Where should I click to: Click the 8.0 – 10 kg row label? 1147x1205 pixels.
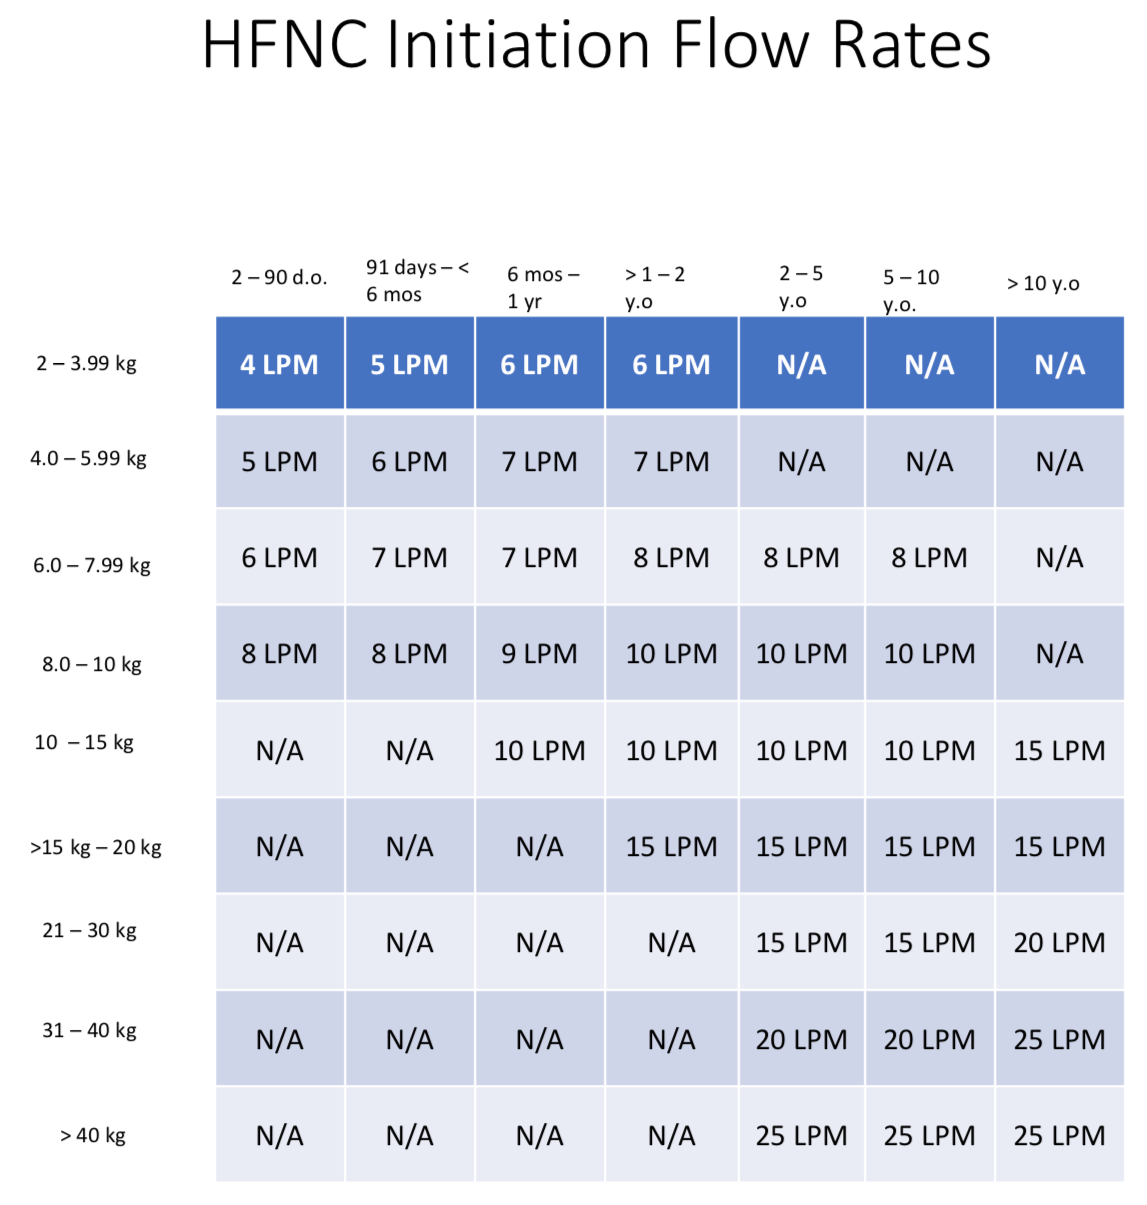click(91, 664)
